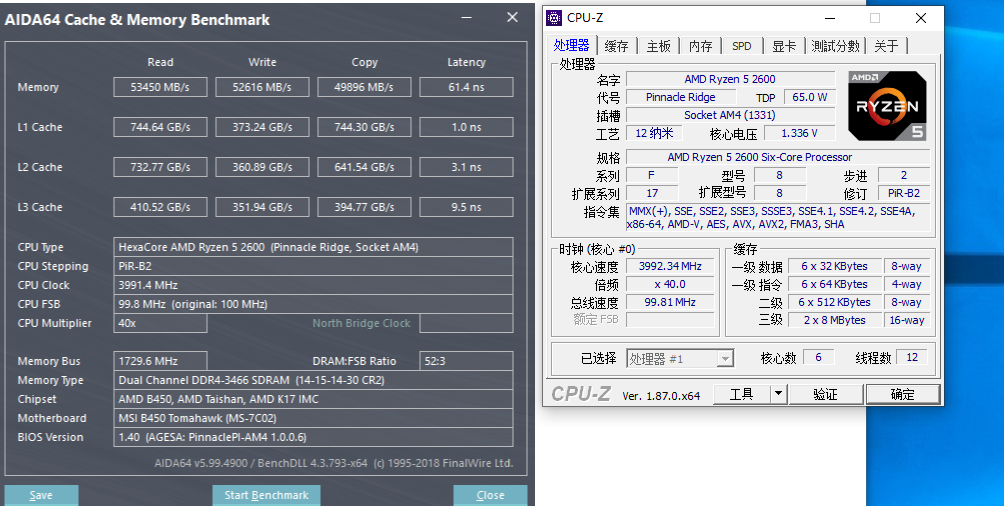The height and width of the screenshot is (506, 1004).
Task: Click the 确定 (OK) button in CPU-Z
Action: (x=903, y=394)
